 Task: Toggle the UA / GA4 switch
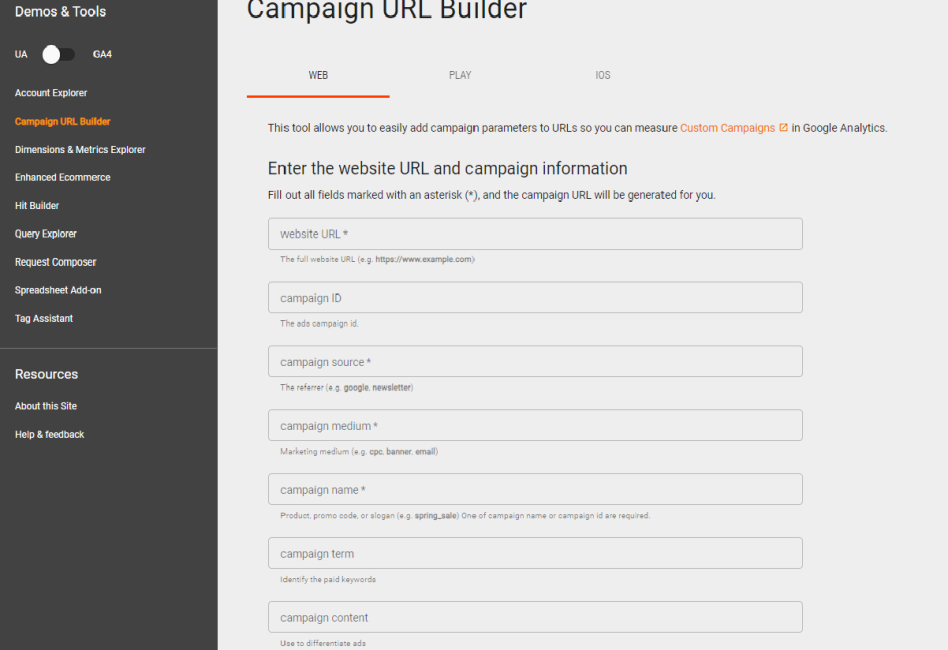(x=59, y=54)
